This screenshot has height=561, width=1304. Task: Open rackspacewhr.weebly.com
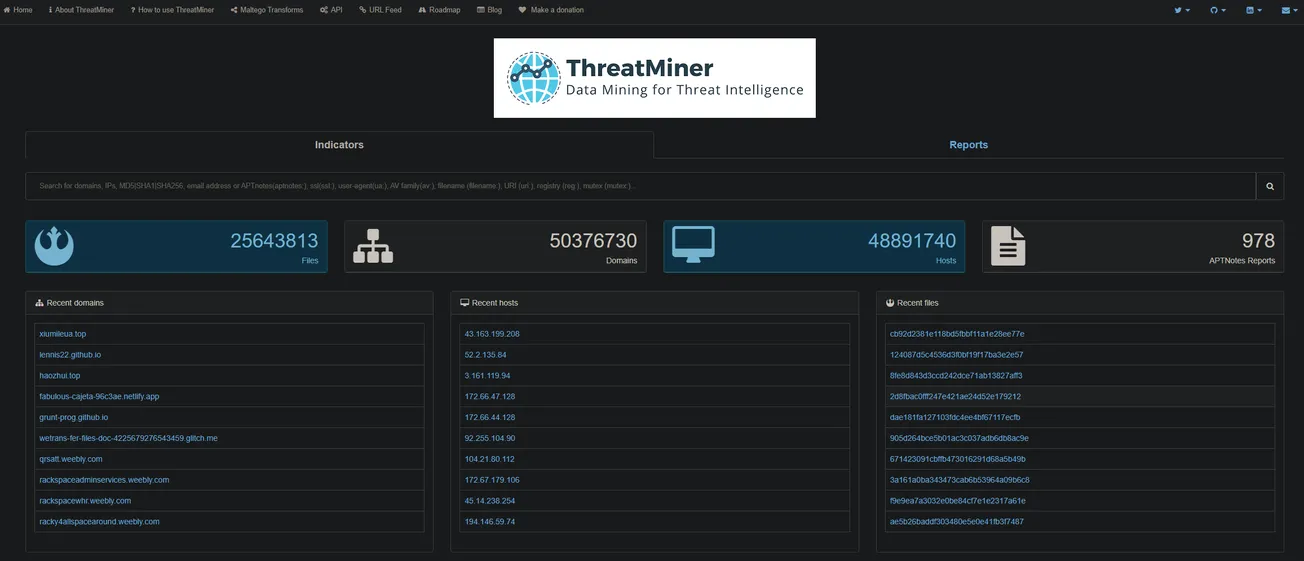tap(85, 501)
